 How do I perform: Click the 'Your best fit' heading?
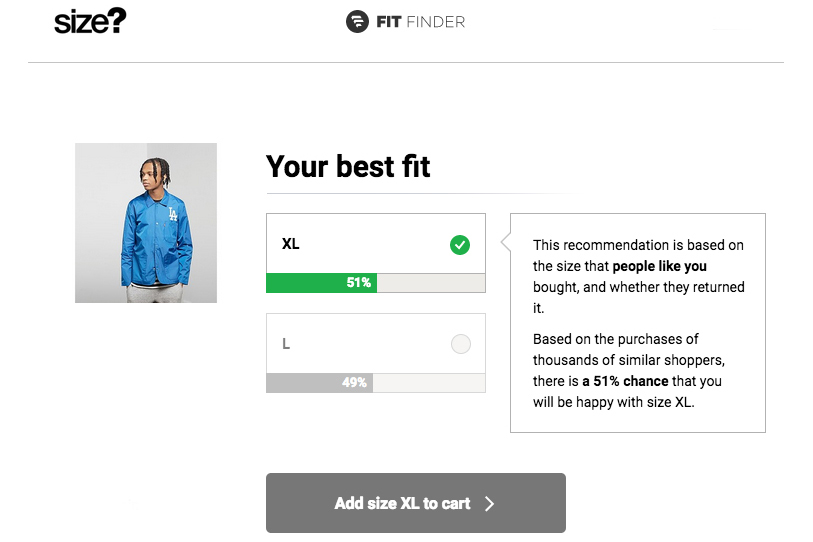348,166
